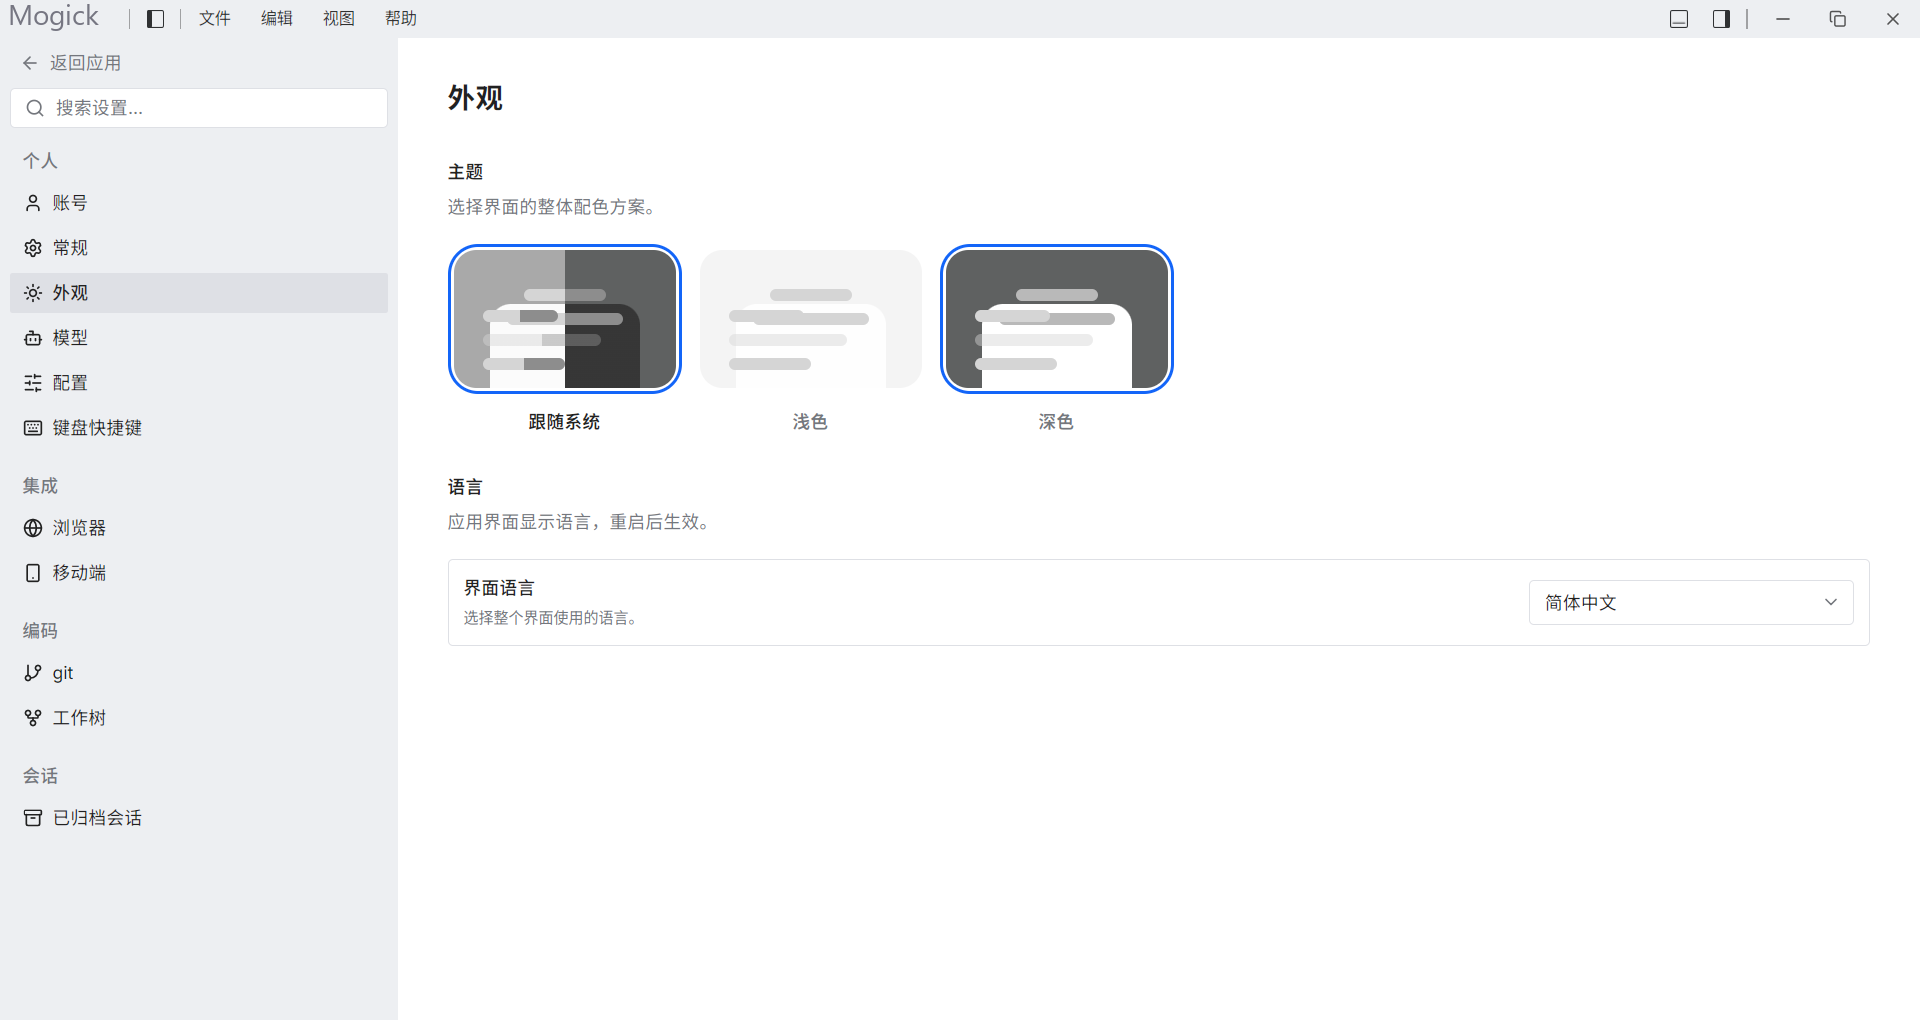Image resolution: width=1920 pixels, height=1020 pixels.
Task: Click the 跟随系统 label text
Action: coord(564,422)
